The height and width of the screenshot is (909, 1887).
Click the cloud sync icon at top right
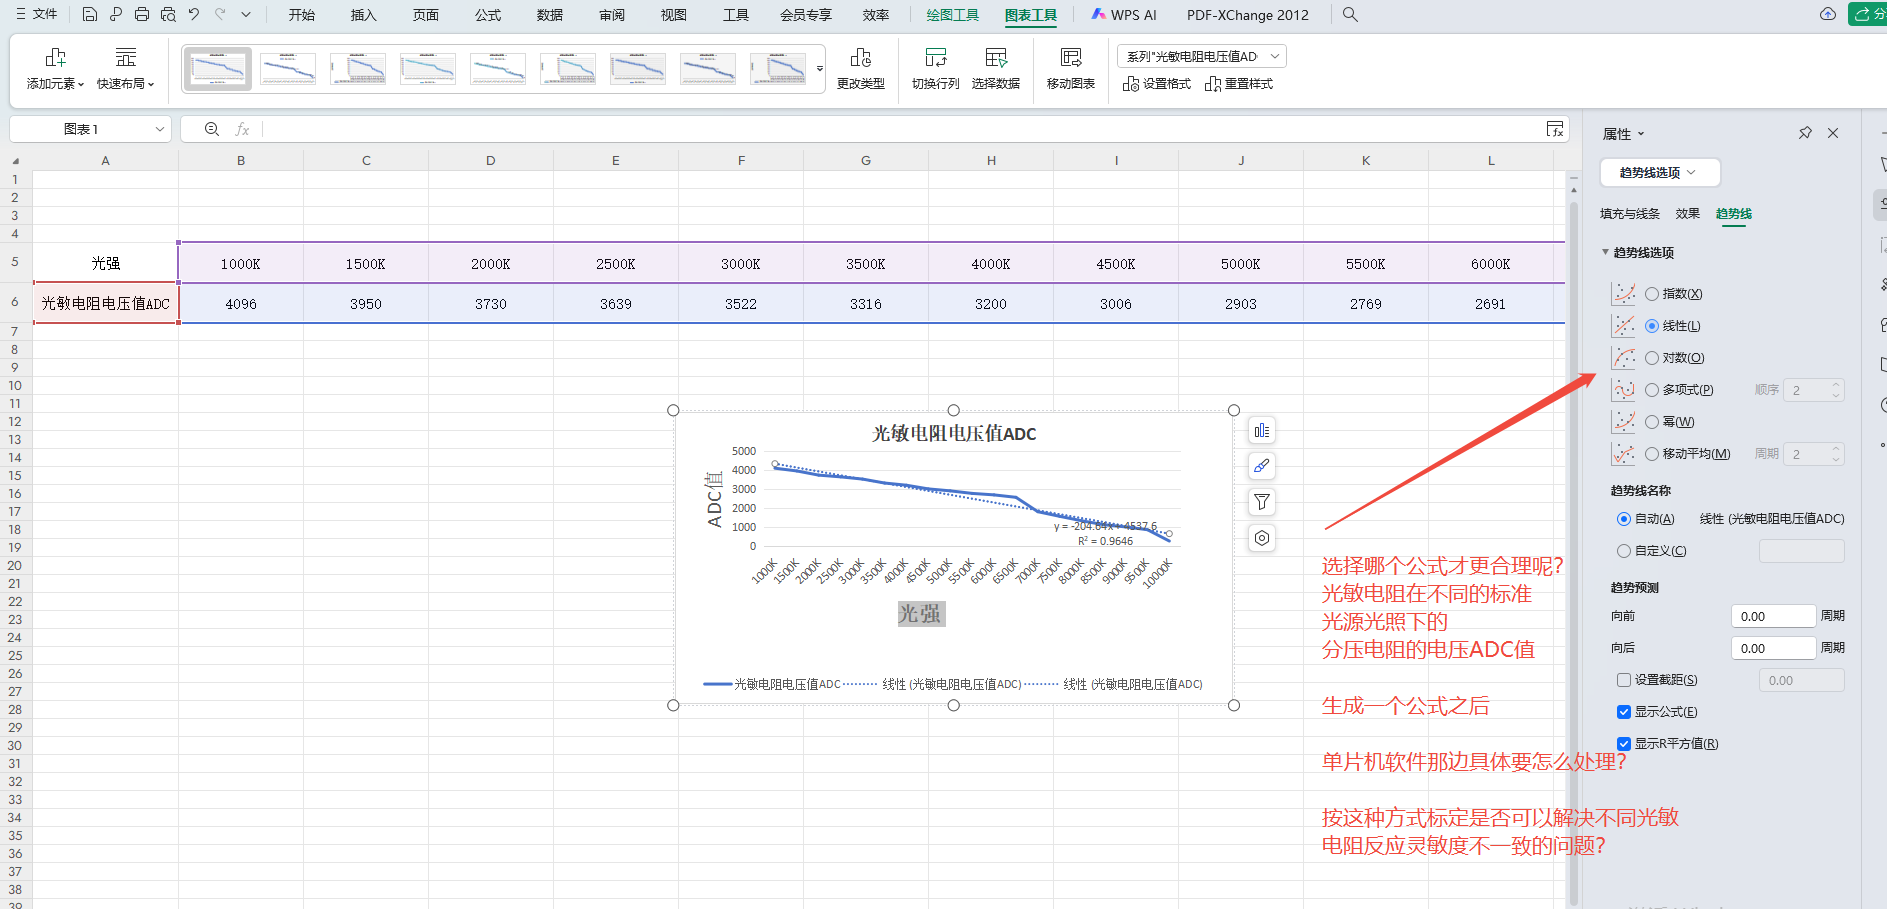[1828, 14]
